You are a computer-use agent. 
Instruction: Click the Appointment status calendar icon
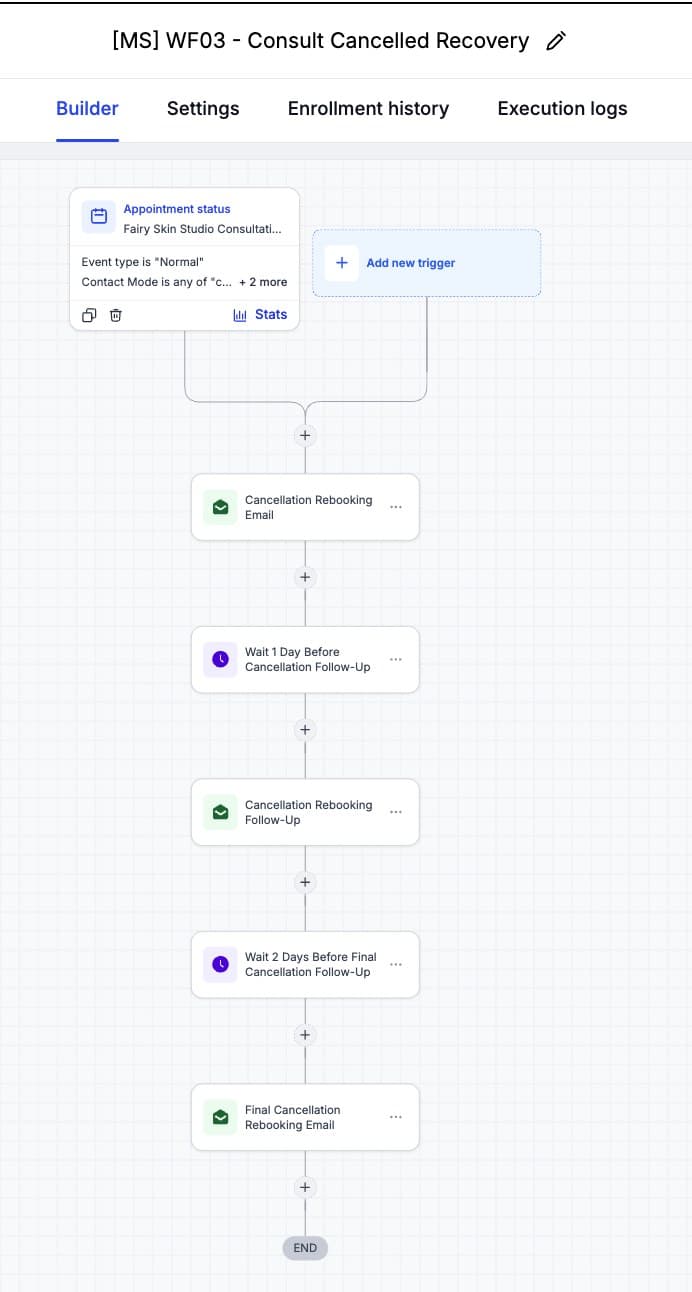pyautogui.click(x=99, y=216)
